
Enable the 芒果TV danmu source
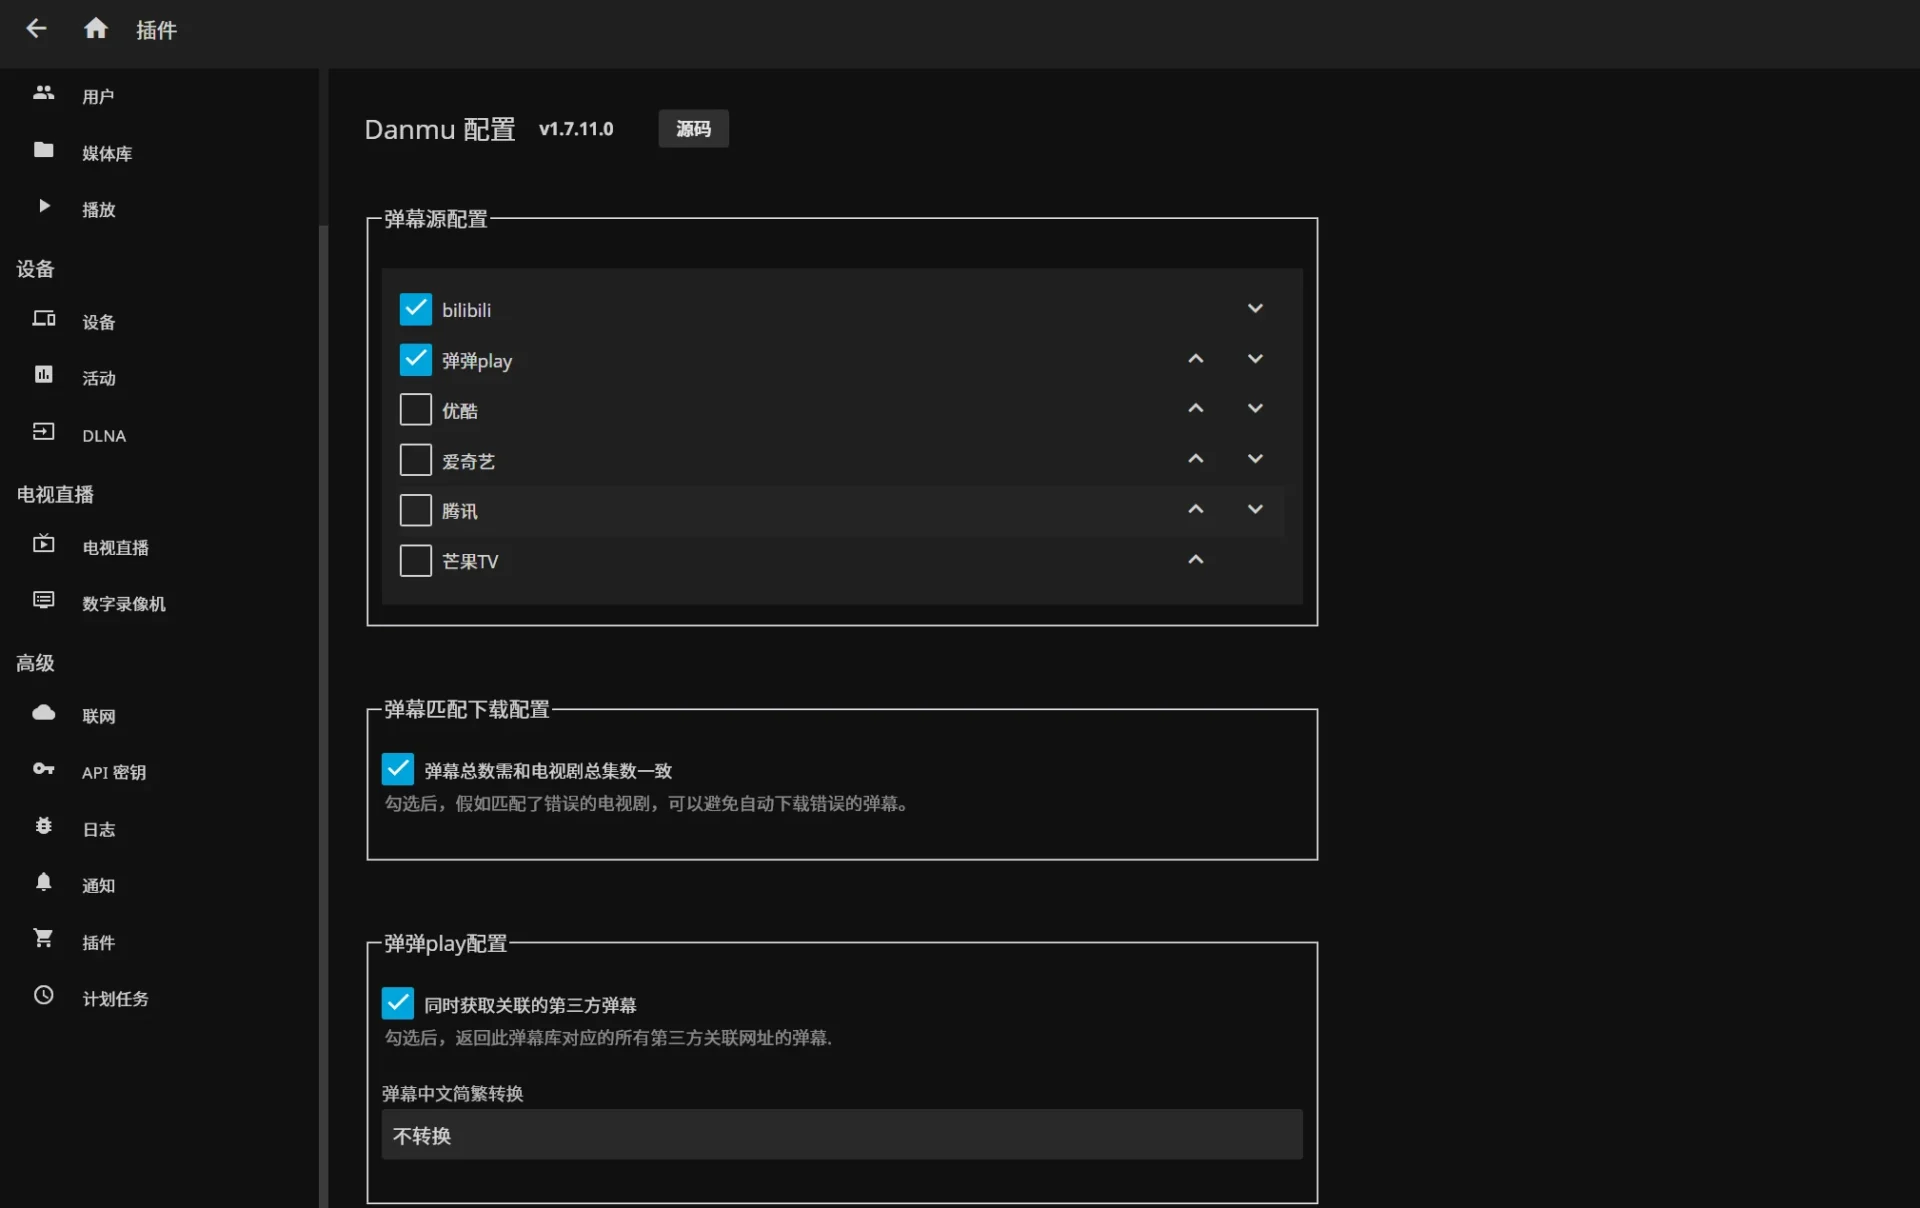pos(415,561)
